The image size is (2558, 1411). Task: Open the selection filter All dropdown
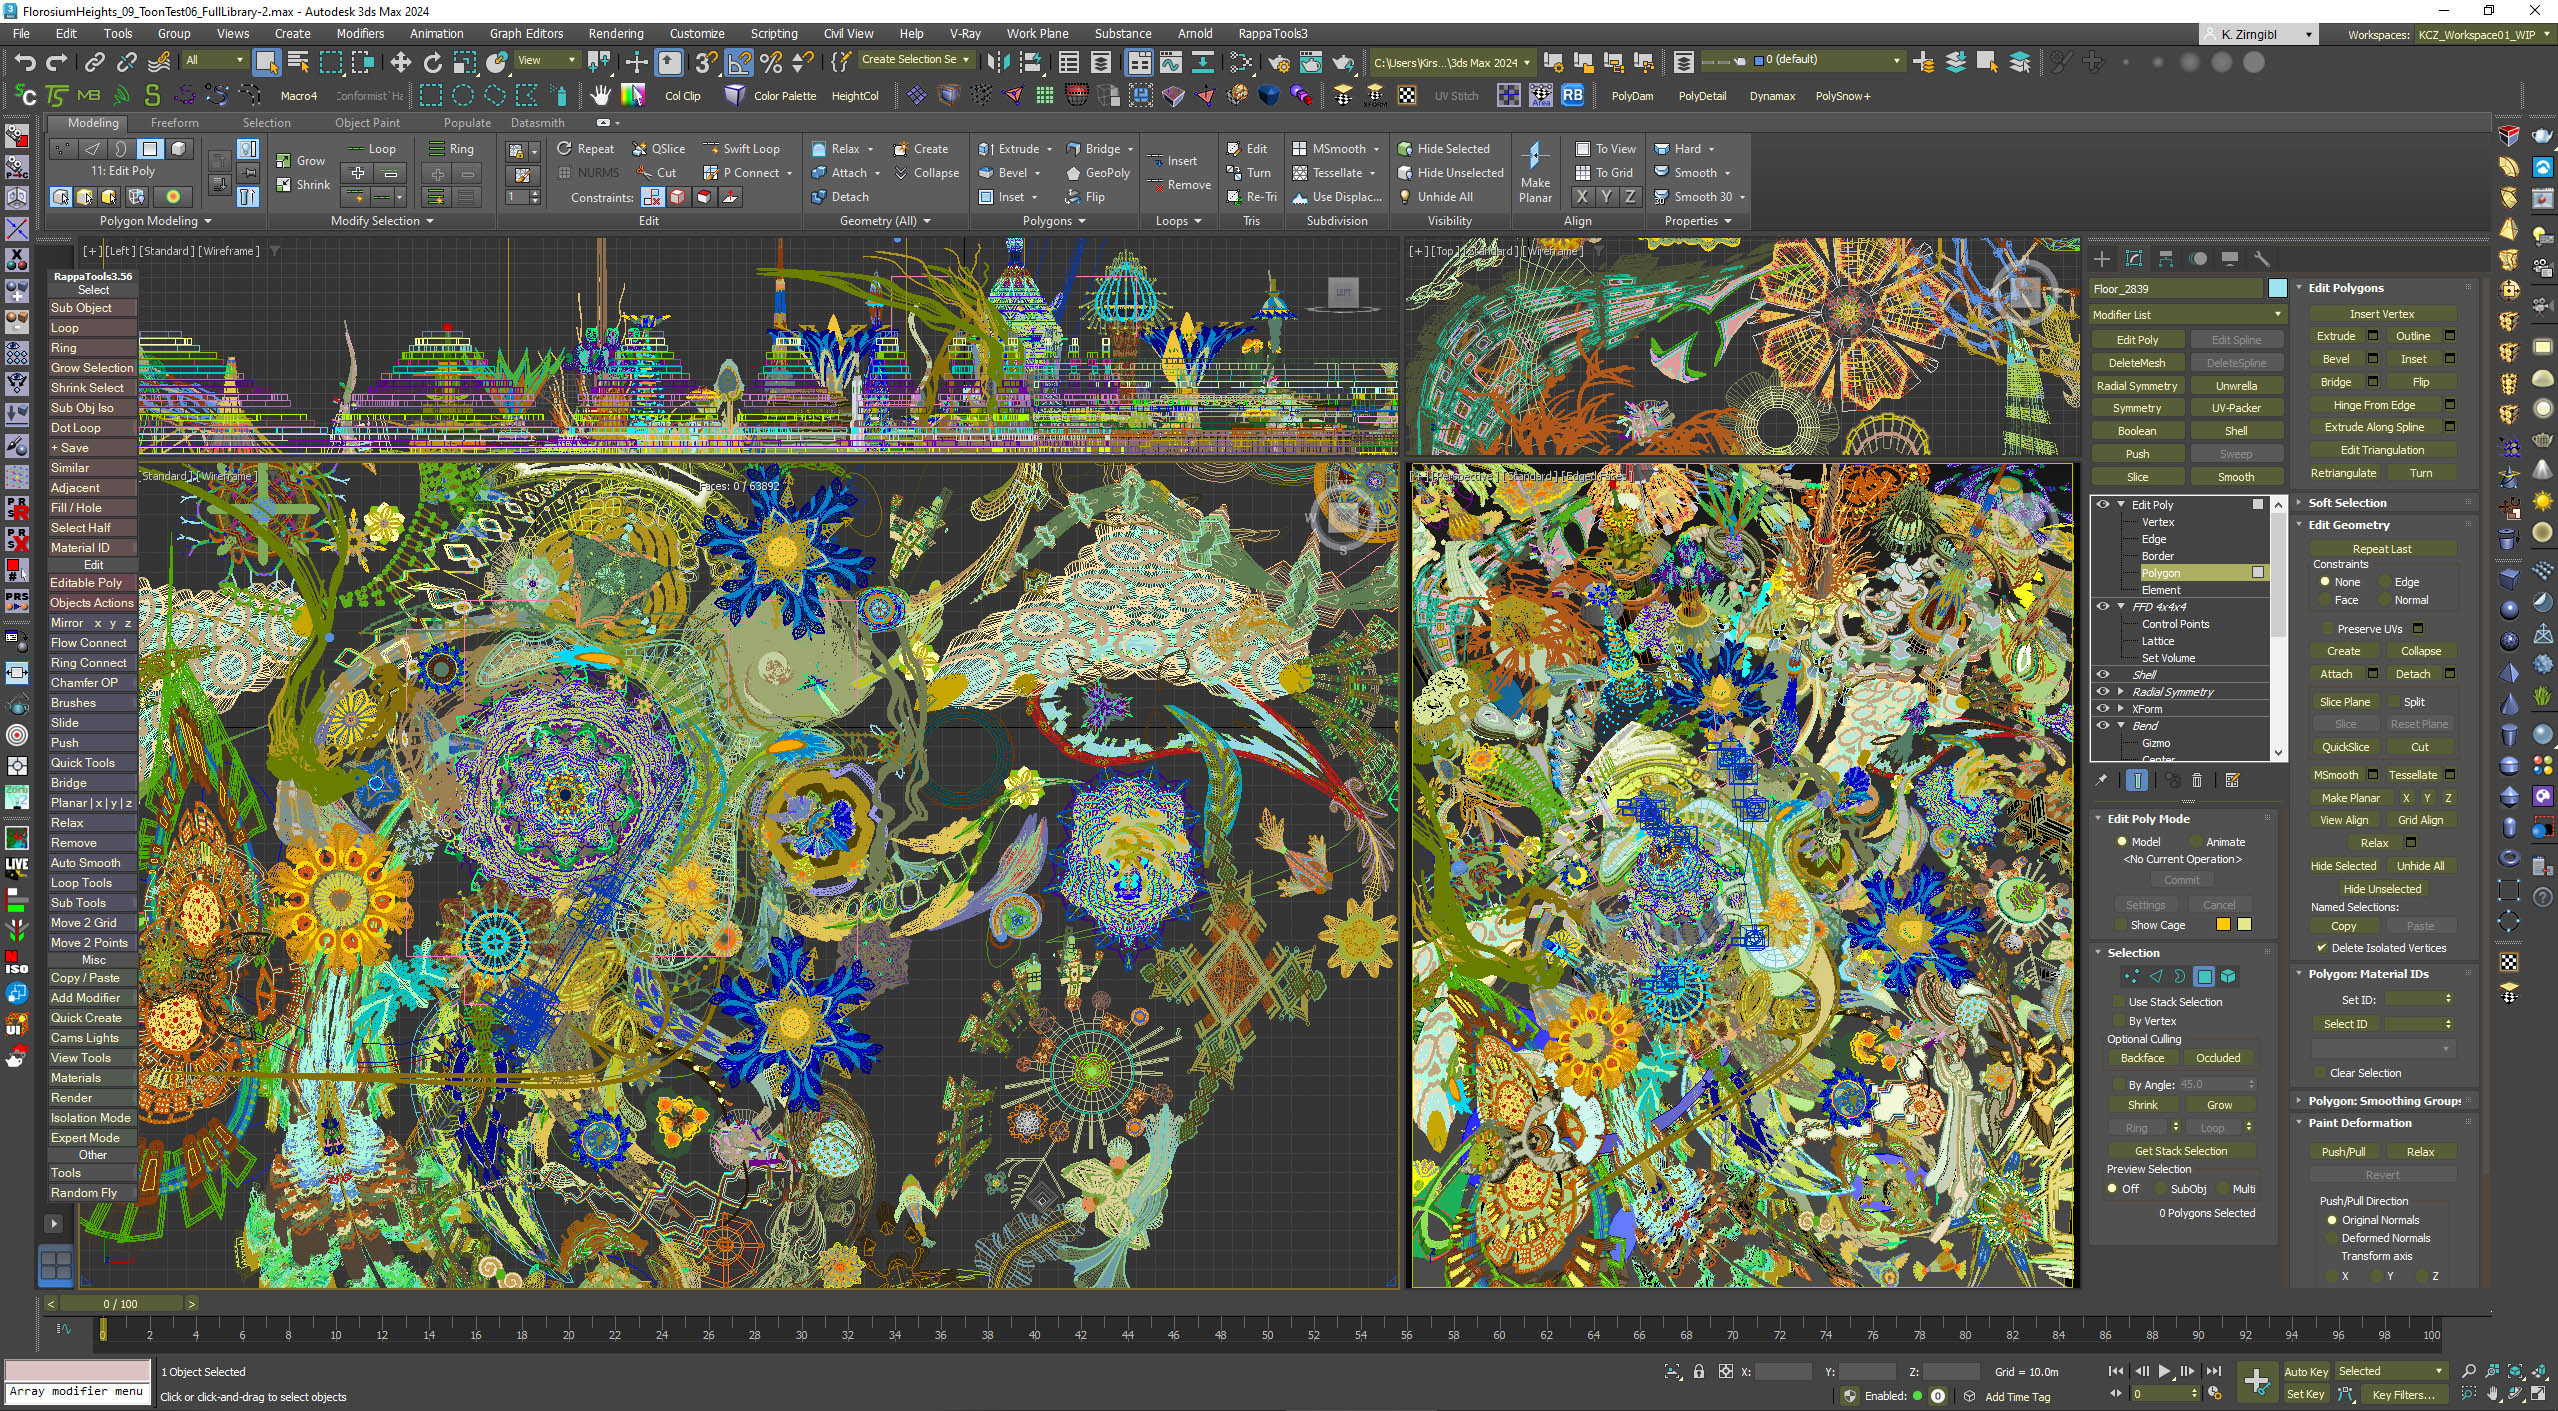click(x=214, y=60)
